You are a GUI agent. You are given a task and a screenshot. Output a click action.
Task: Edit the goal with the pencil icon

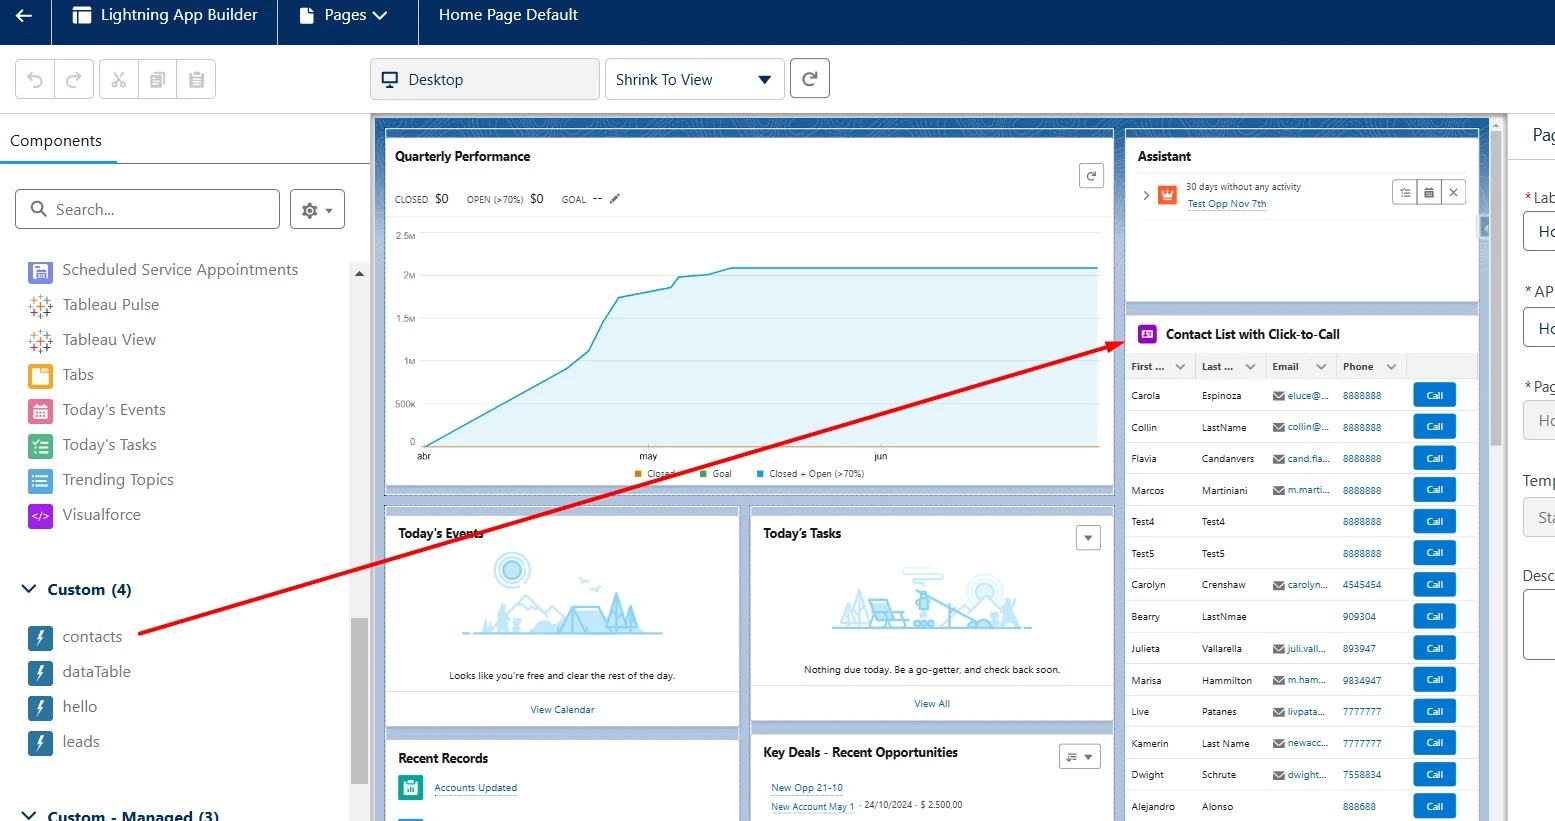click(615, 199)
